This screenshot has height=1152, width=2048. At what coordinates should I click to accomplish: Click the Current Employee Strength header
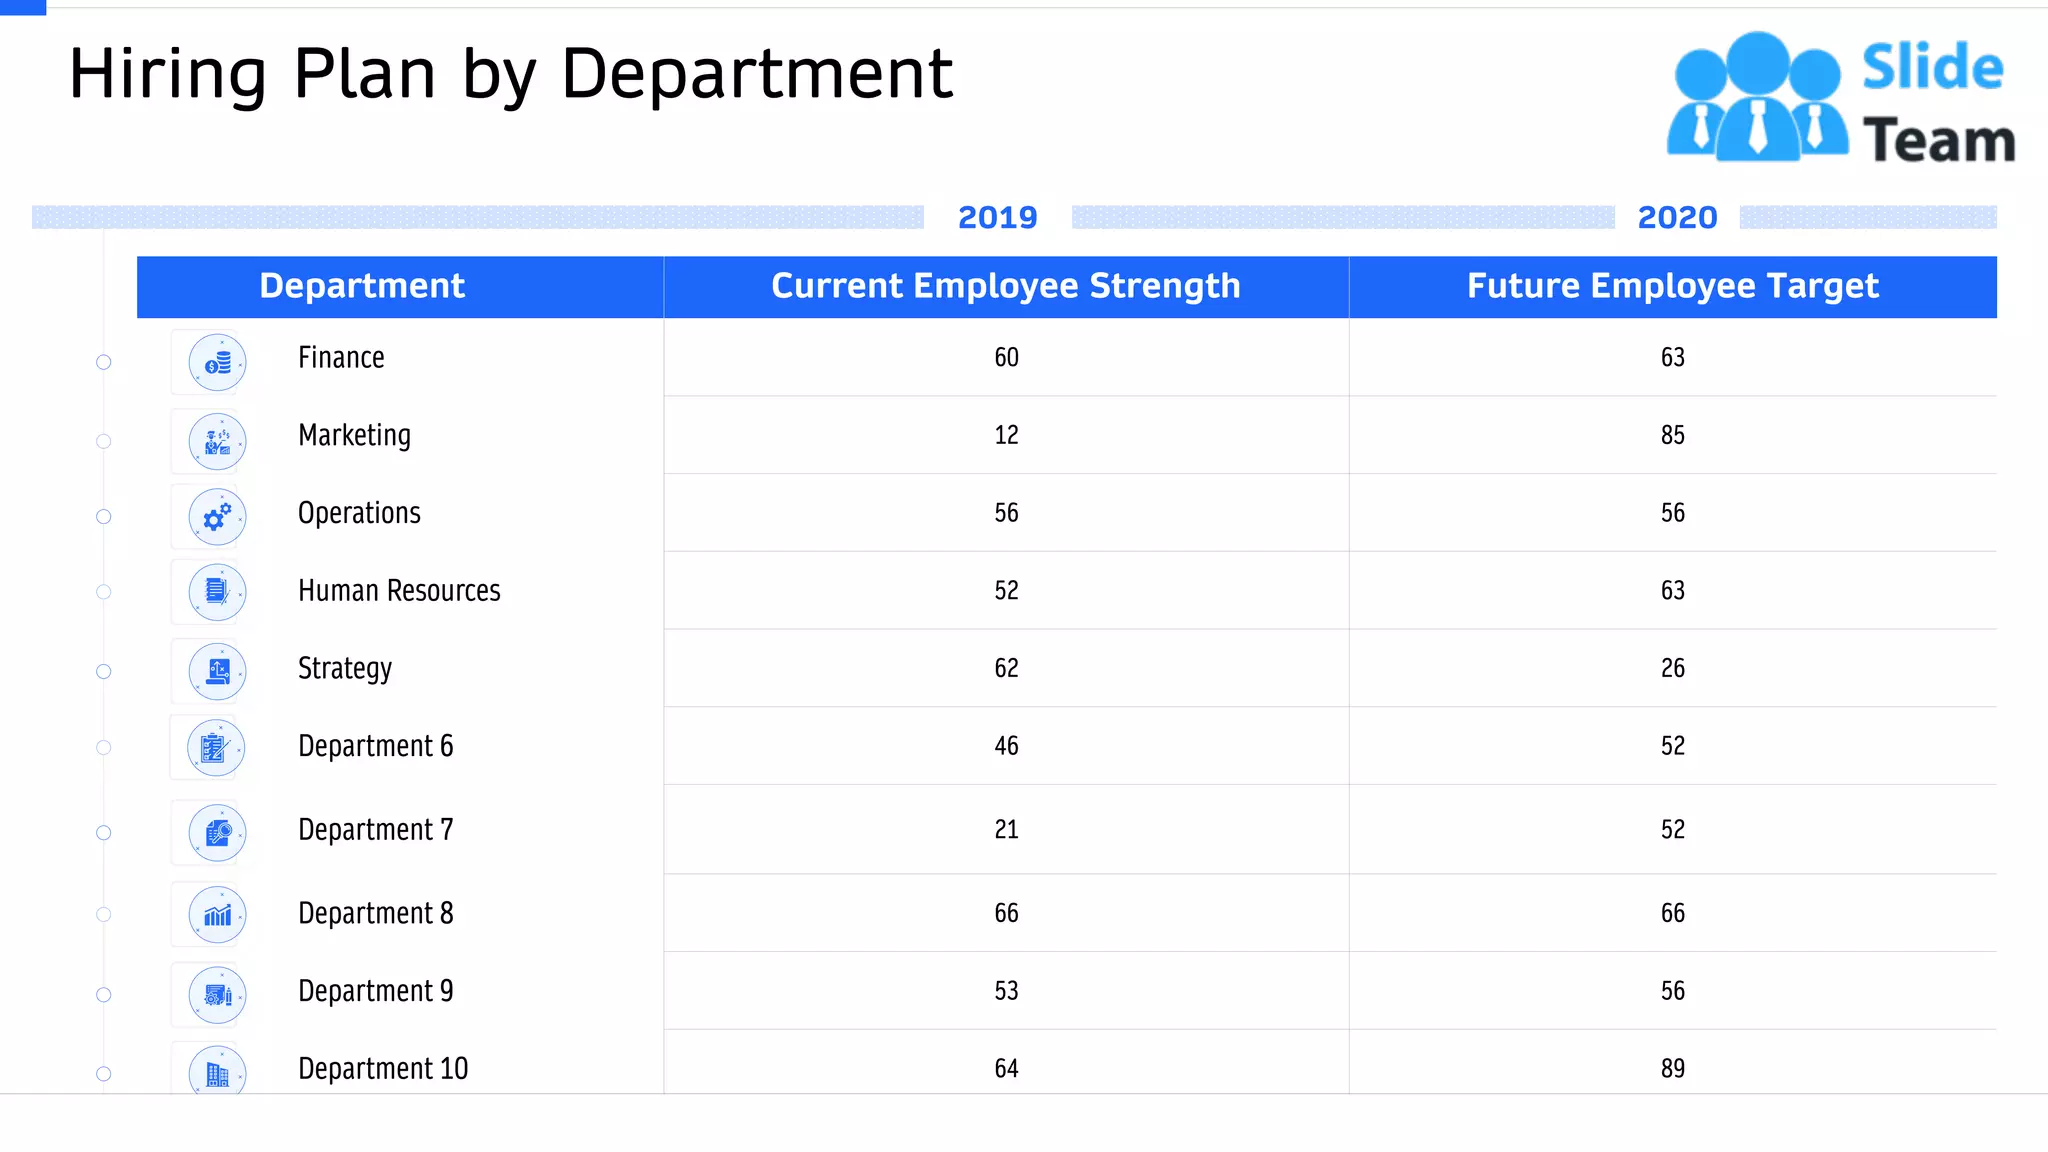click(x=1006, y=286)
